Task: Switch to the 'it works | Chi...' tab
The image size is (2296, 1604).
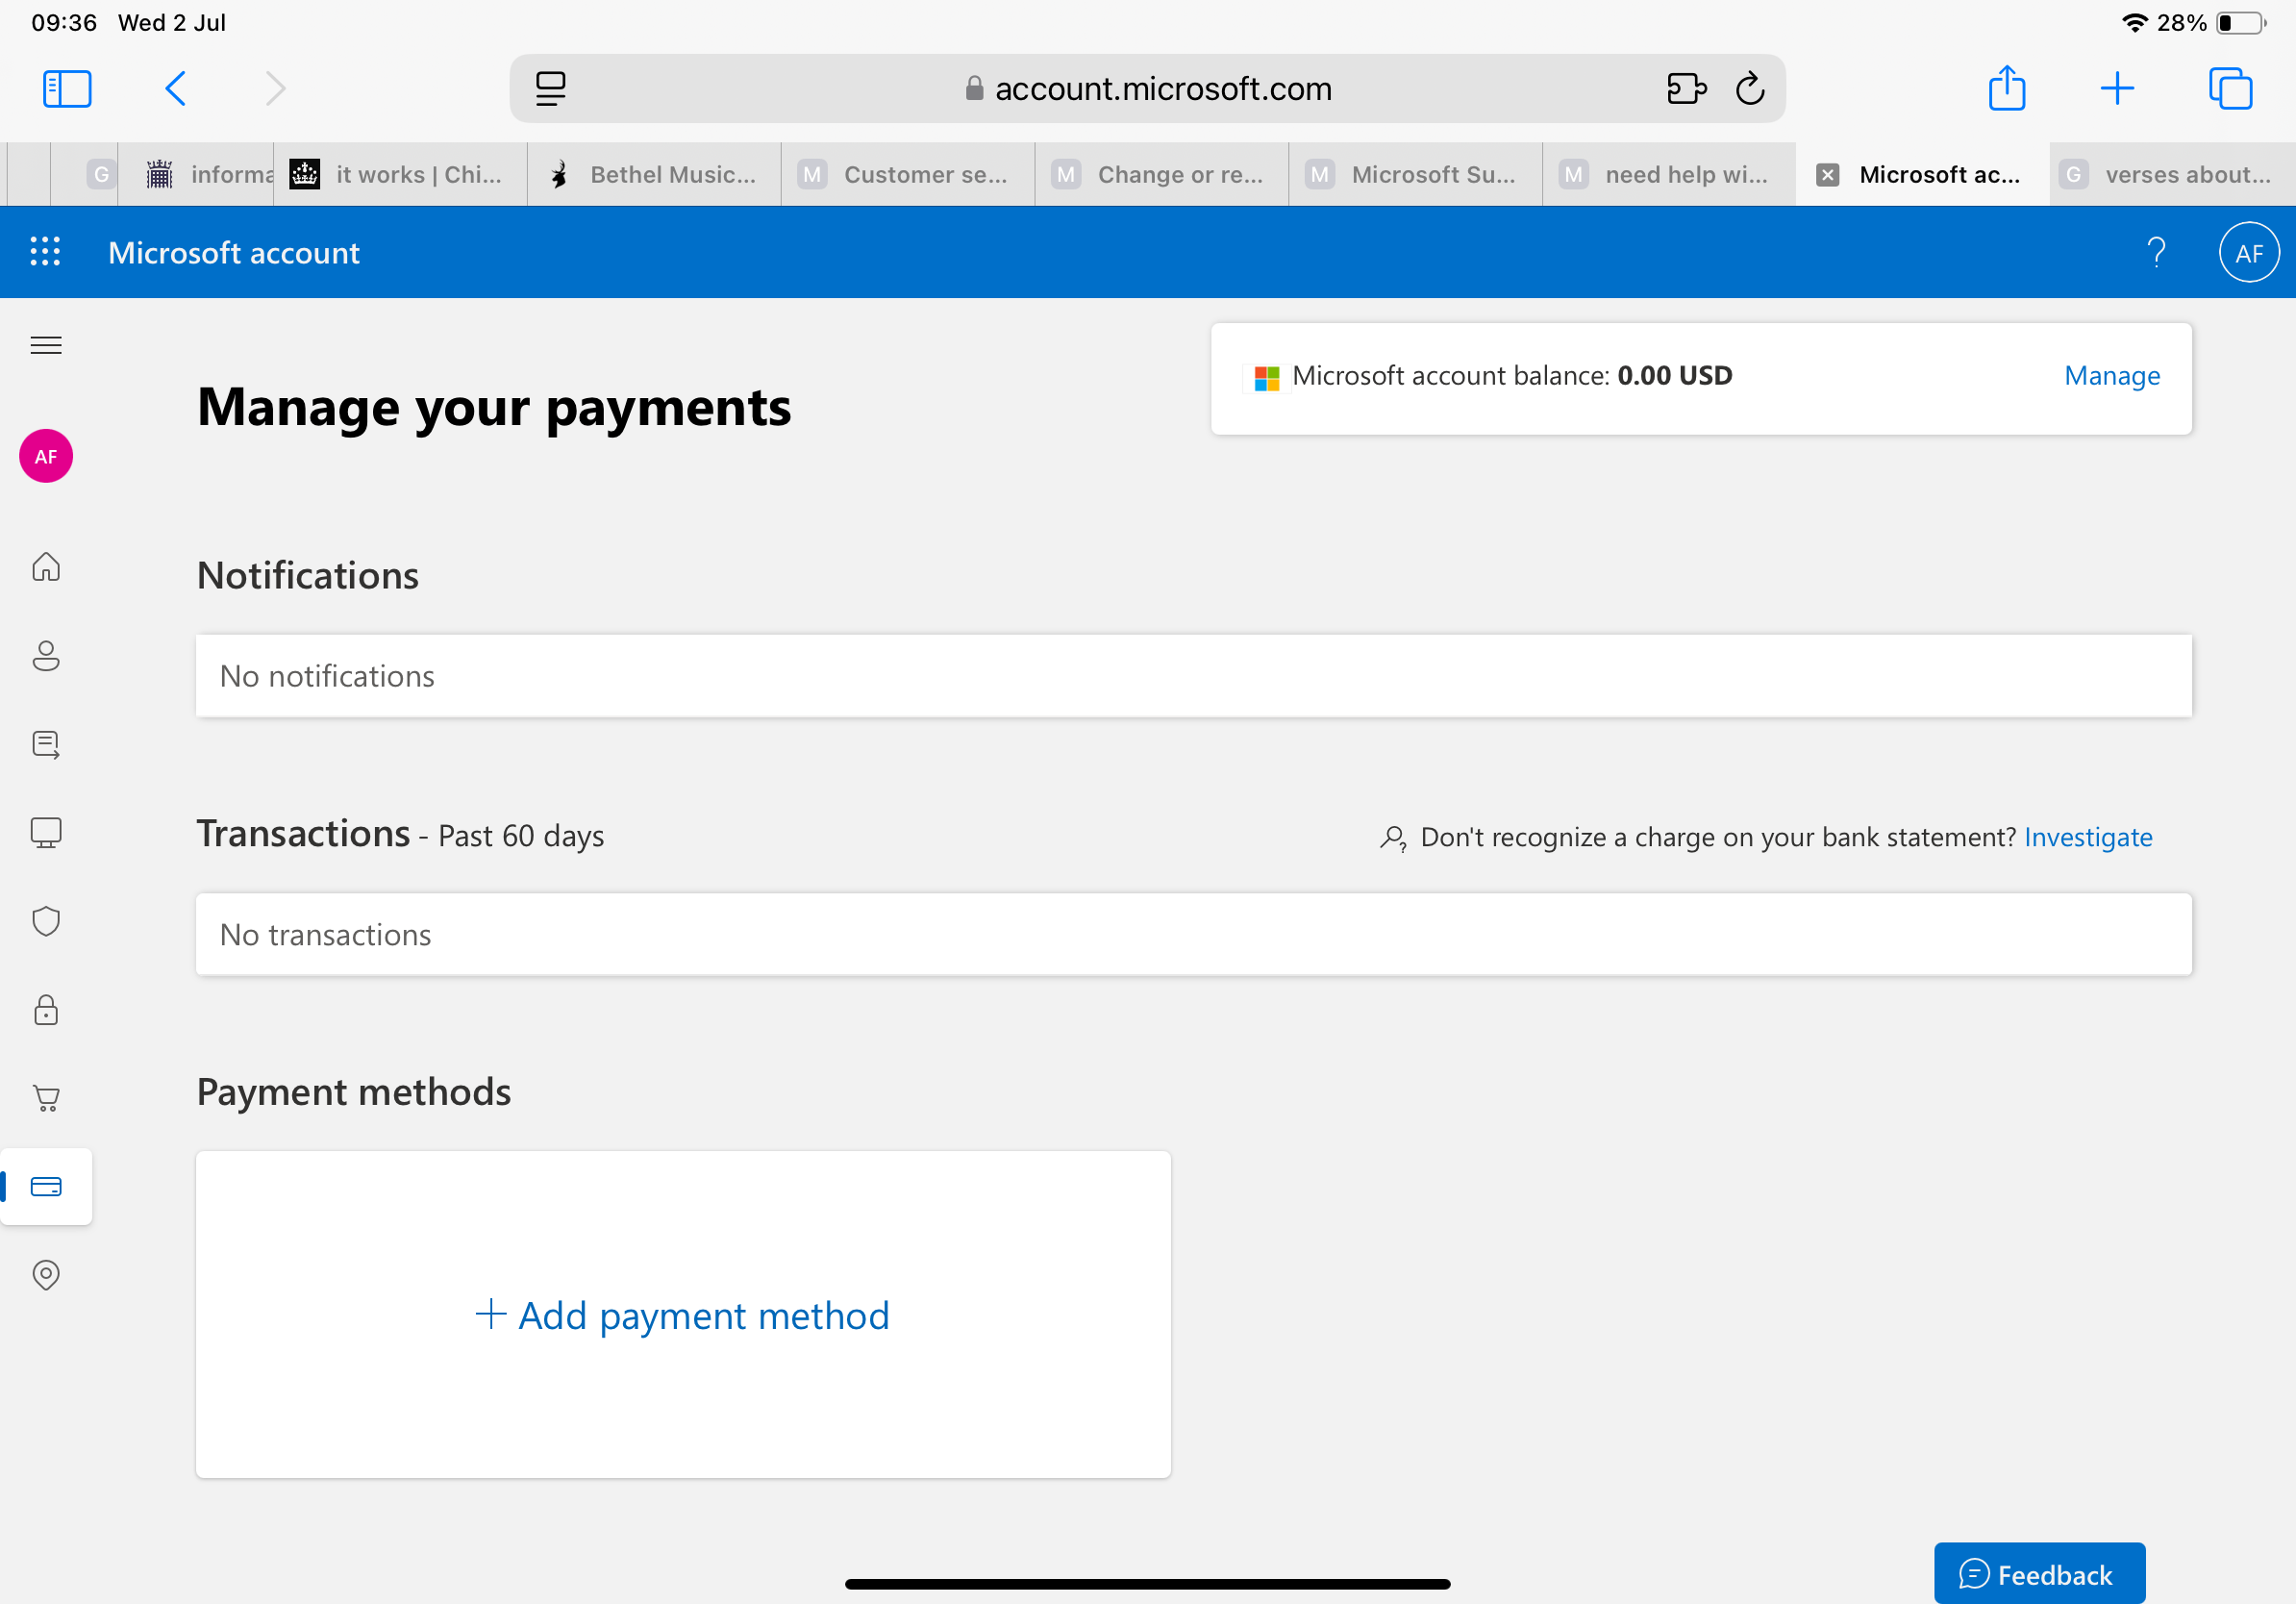Action: click(x=400, y=175)
